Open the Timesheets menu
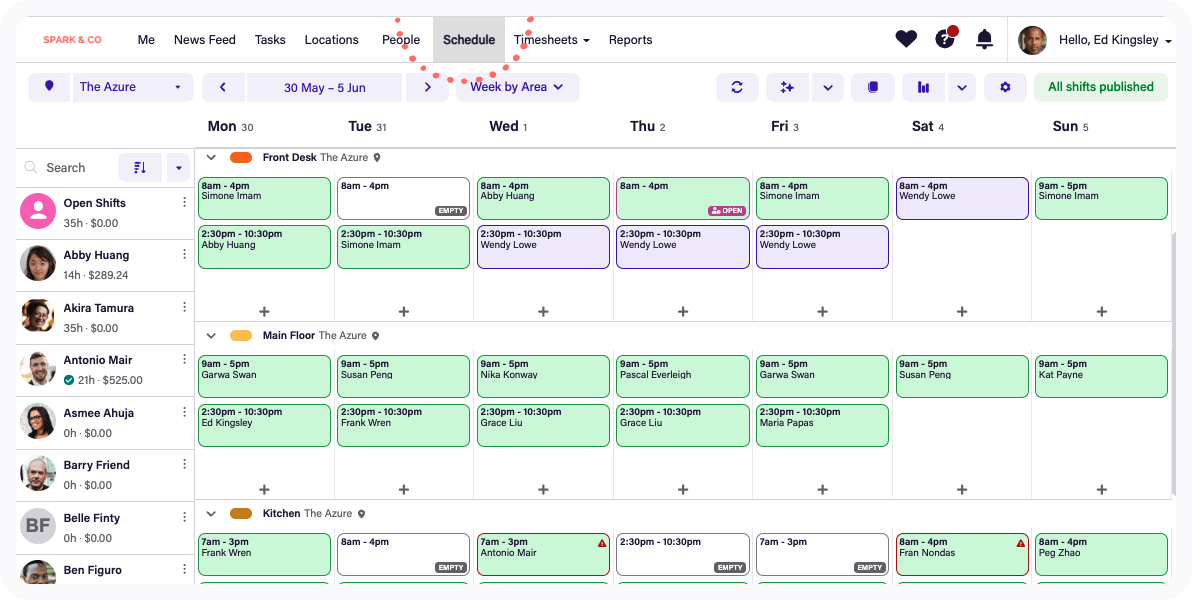1192x600 pixels. 552,40
